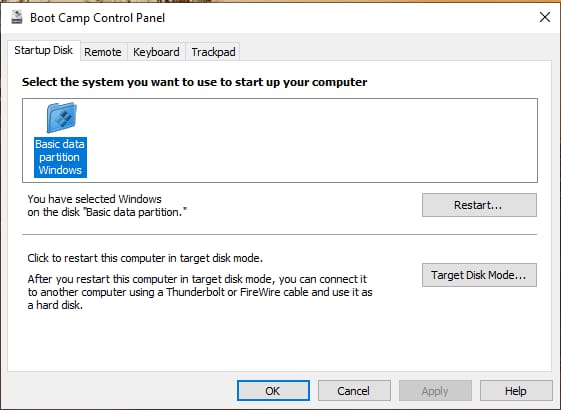The height and width of the screenshot is (410, 561).
Task: Click the Boot Camp disk icon in title bar
Action: (16, 17)
